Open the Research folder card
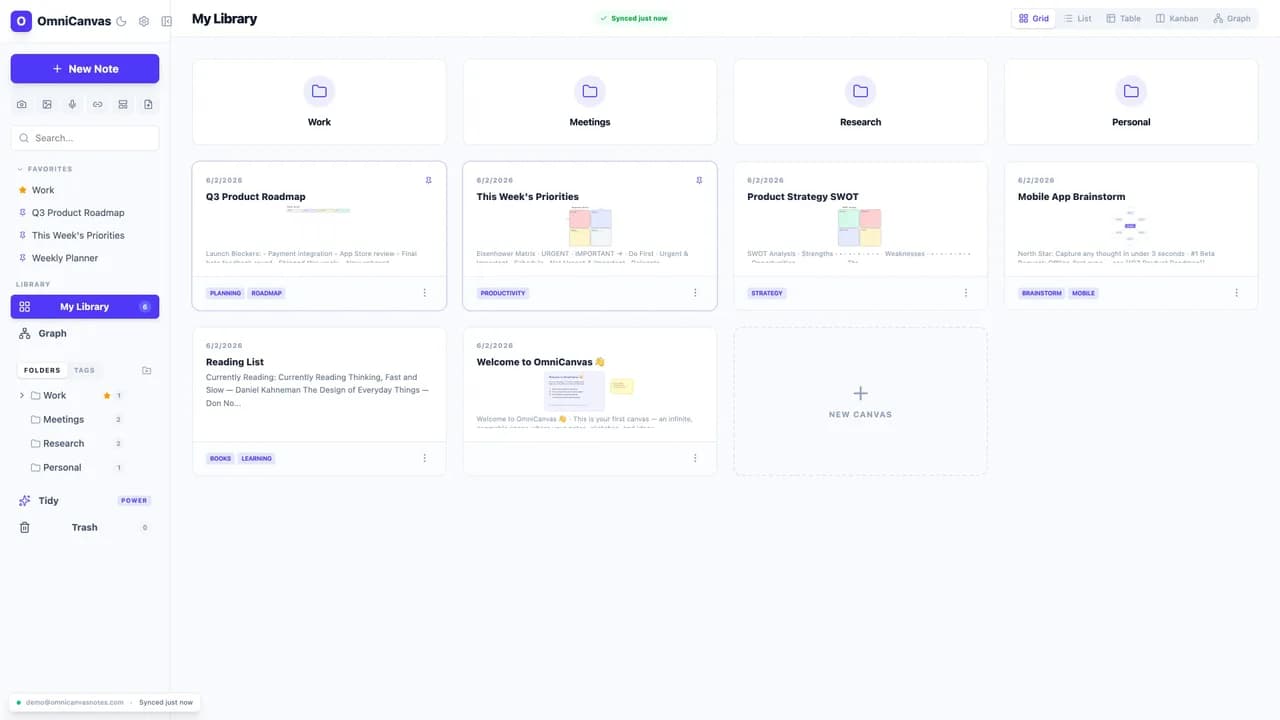This screenshot has width=1280, height=720. coord(860,102)
